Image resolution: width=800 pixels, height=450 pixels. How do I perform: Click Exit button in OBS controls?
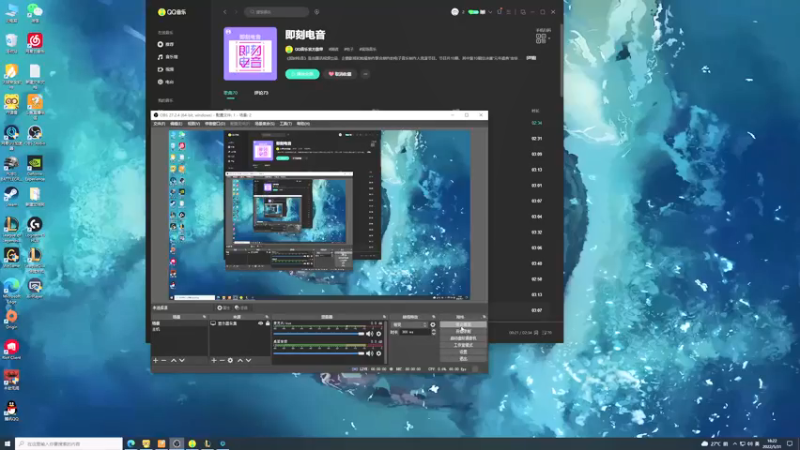pyautogui.click(x=463, y=359)
